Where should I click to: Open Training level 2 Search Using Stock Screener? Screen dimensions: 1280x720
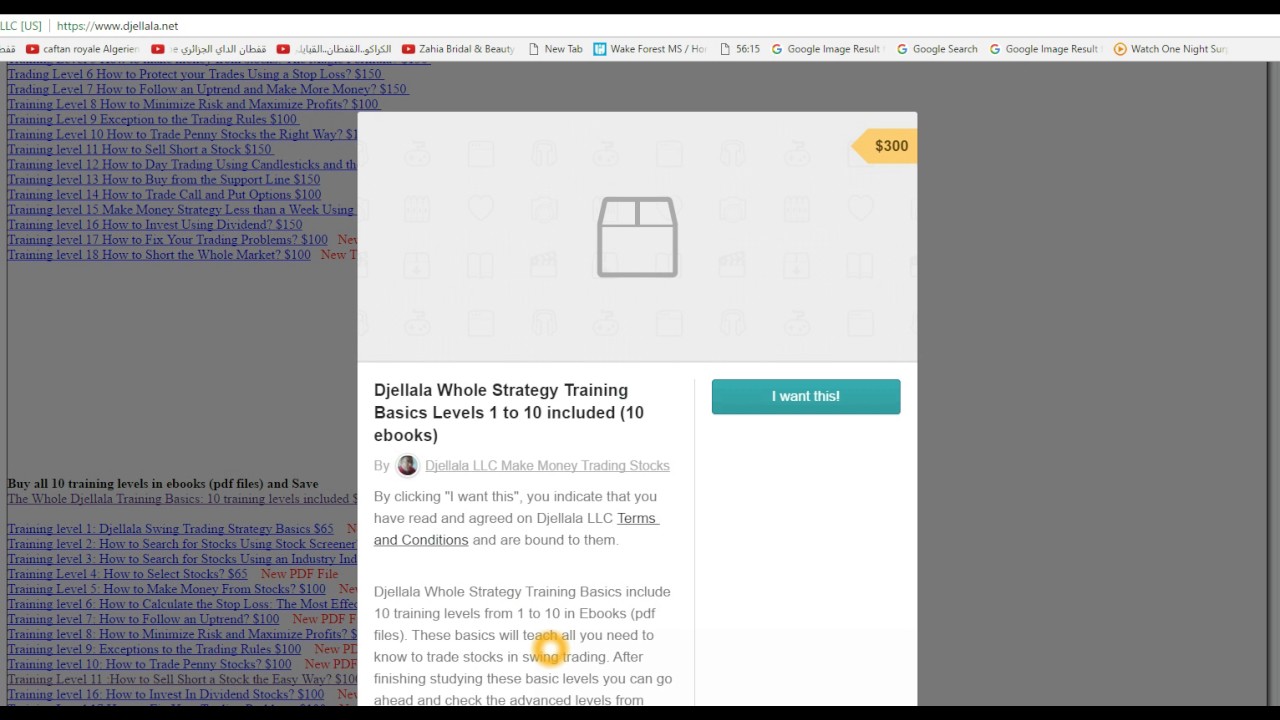(x=182, y=543)
